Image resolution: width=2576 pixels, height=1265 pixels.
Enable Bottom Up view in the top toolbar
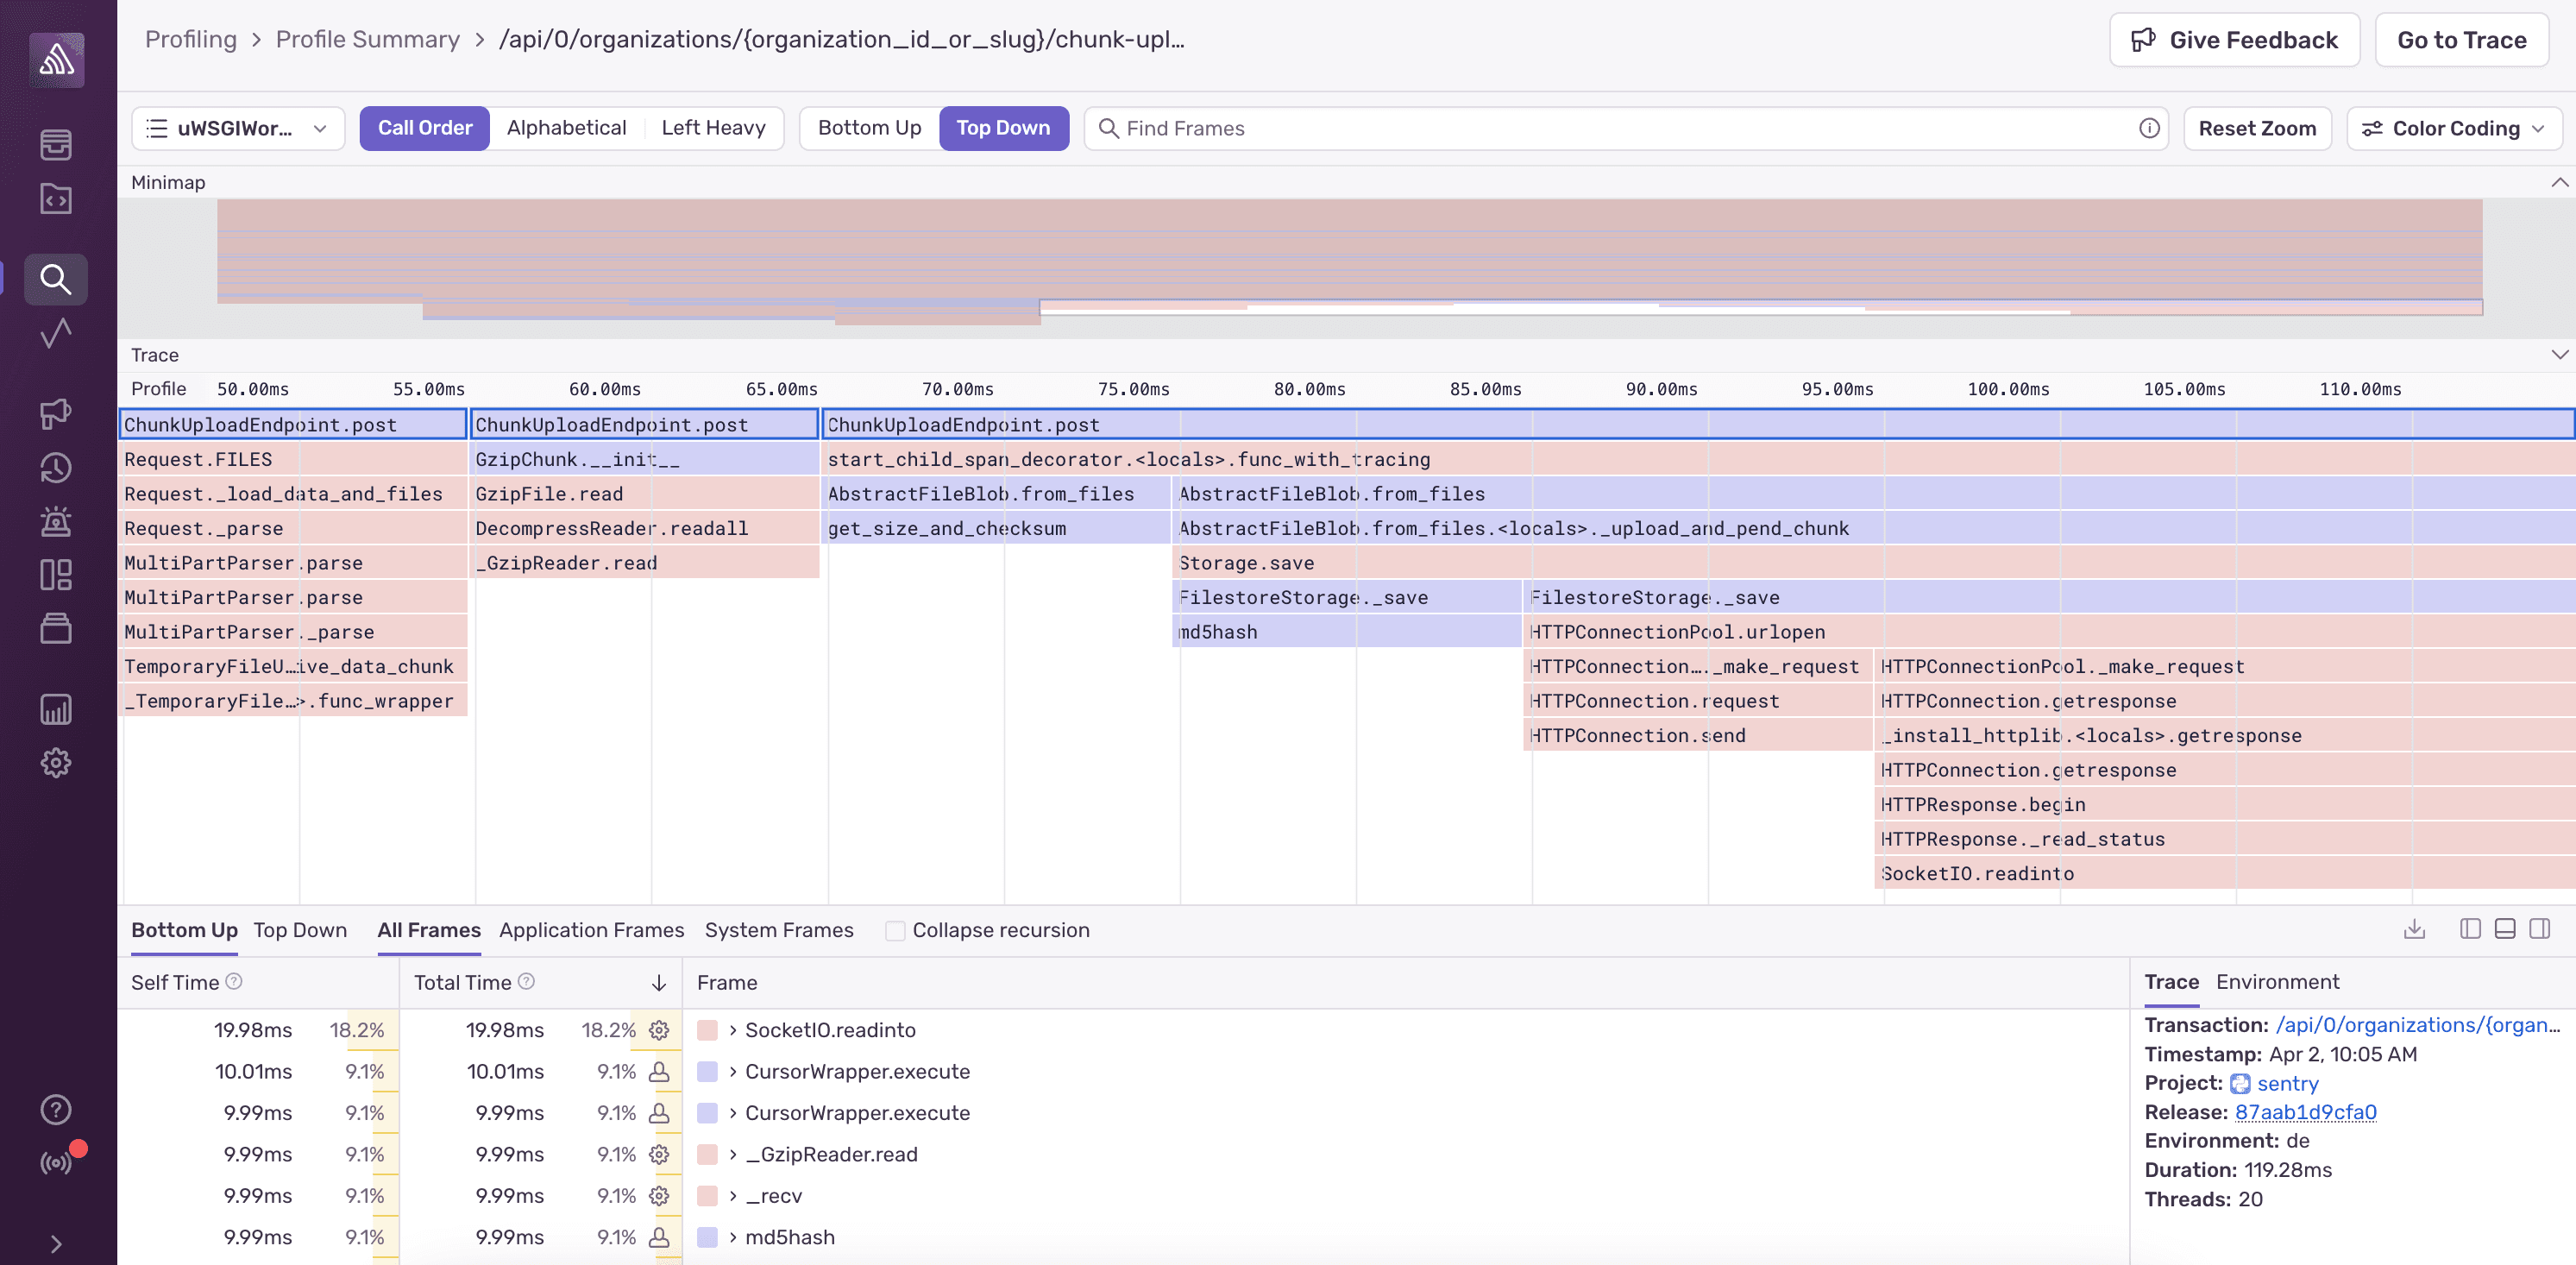867,128
